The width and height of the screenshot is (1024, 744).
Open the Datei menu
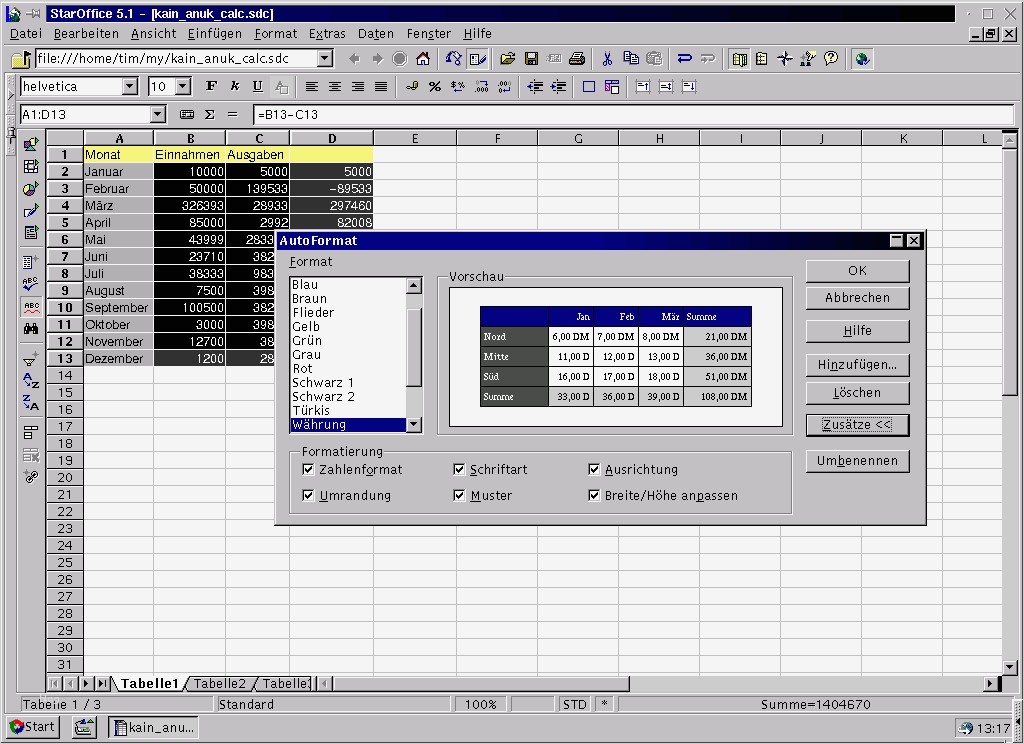tap(26, 33)
